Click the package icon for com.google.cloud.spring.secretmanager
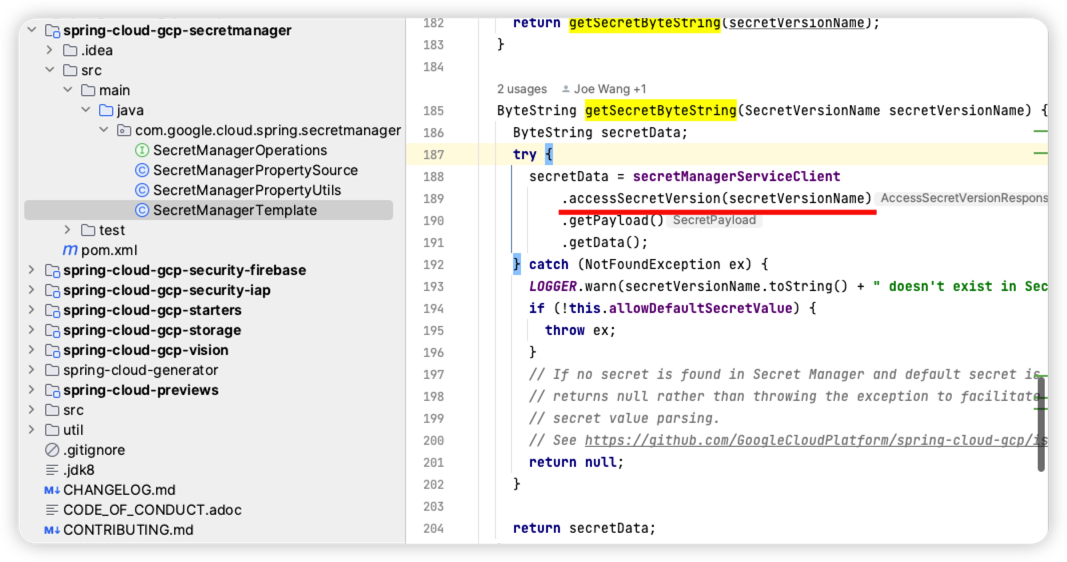This screenshot has width=1067, height=562. coord(124,130)
